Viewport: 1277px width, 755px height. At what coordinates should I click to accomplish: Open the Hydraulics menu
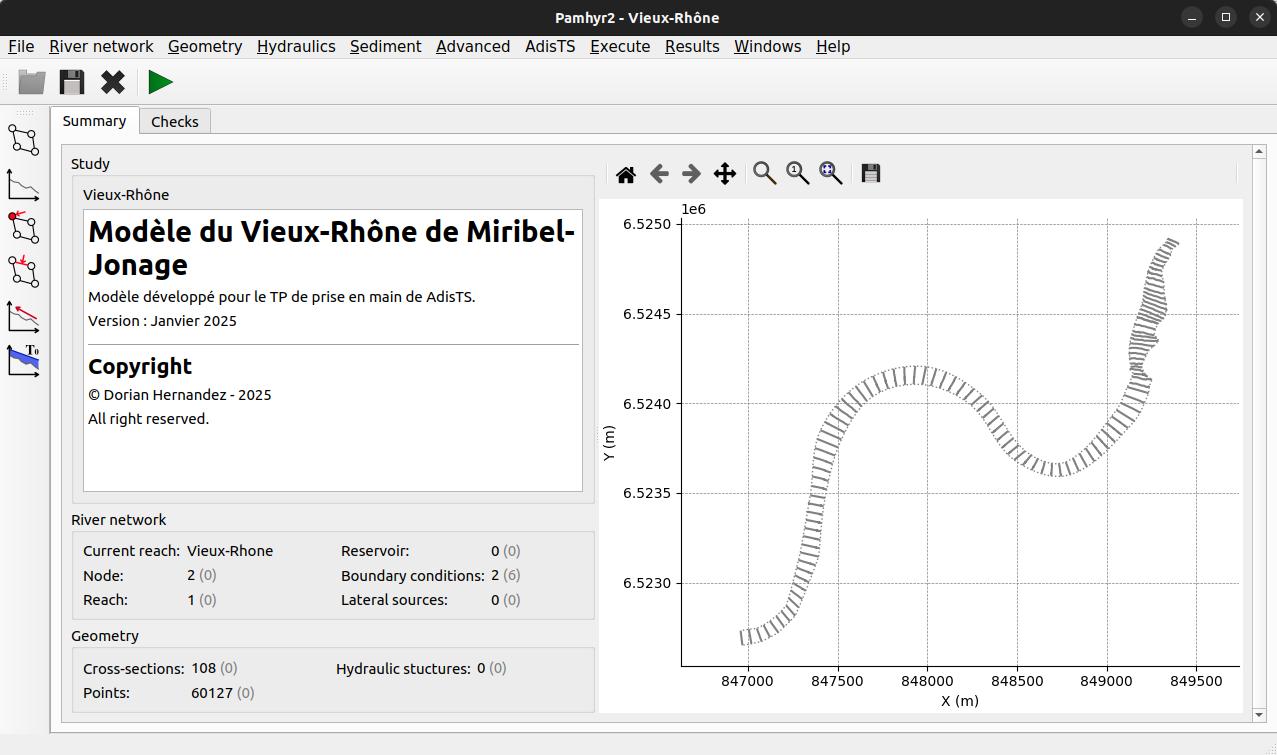coord(296,46)
